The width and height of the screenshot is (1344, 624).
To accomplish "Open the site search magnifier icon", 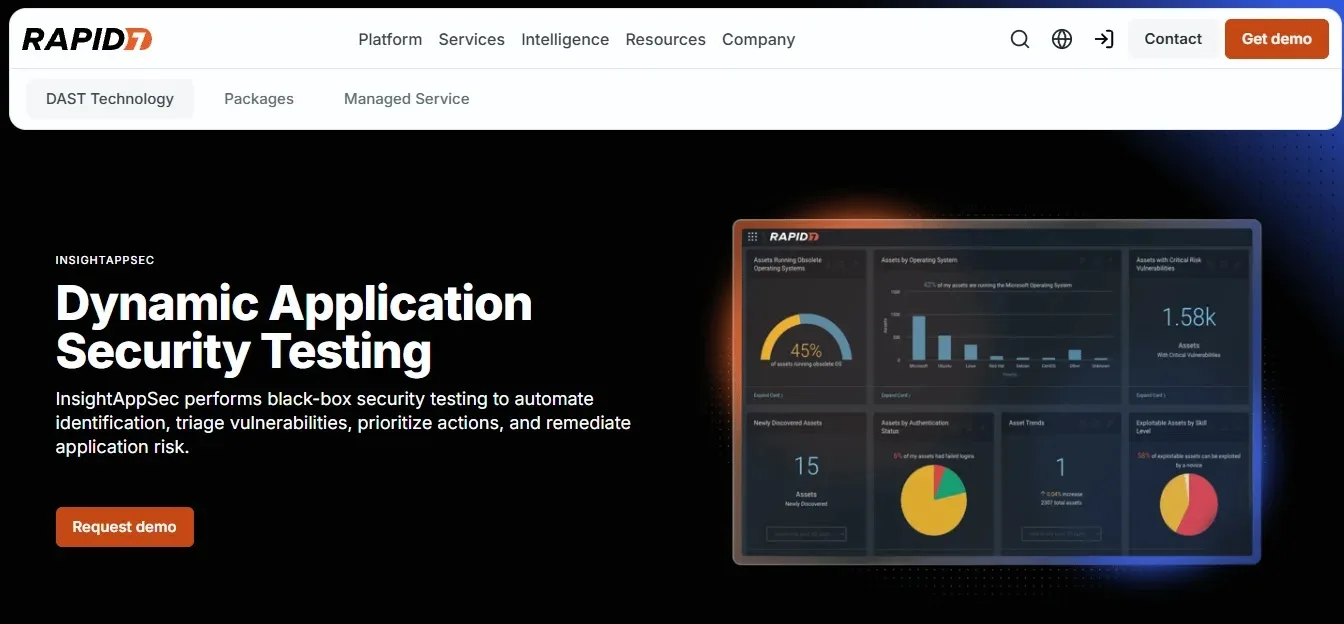I will tap(1019, 39).
